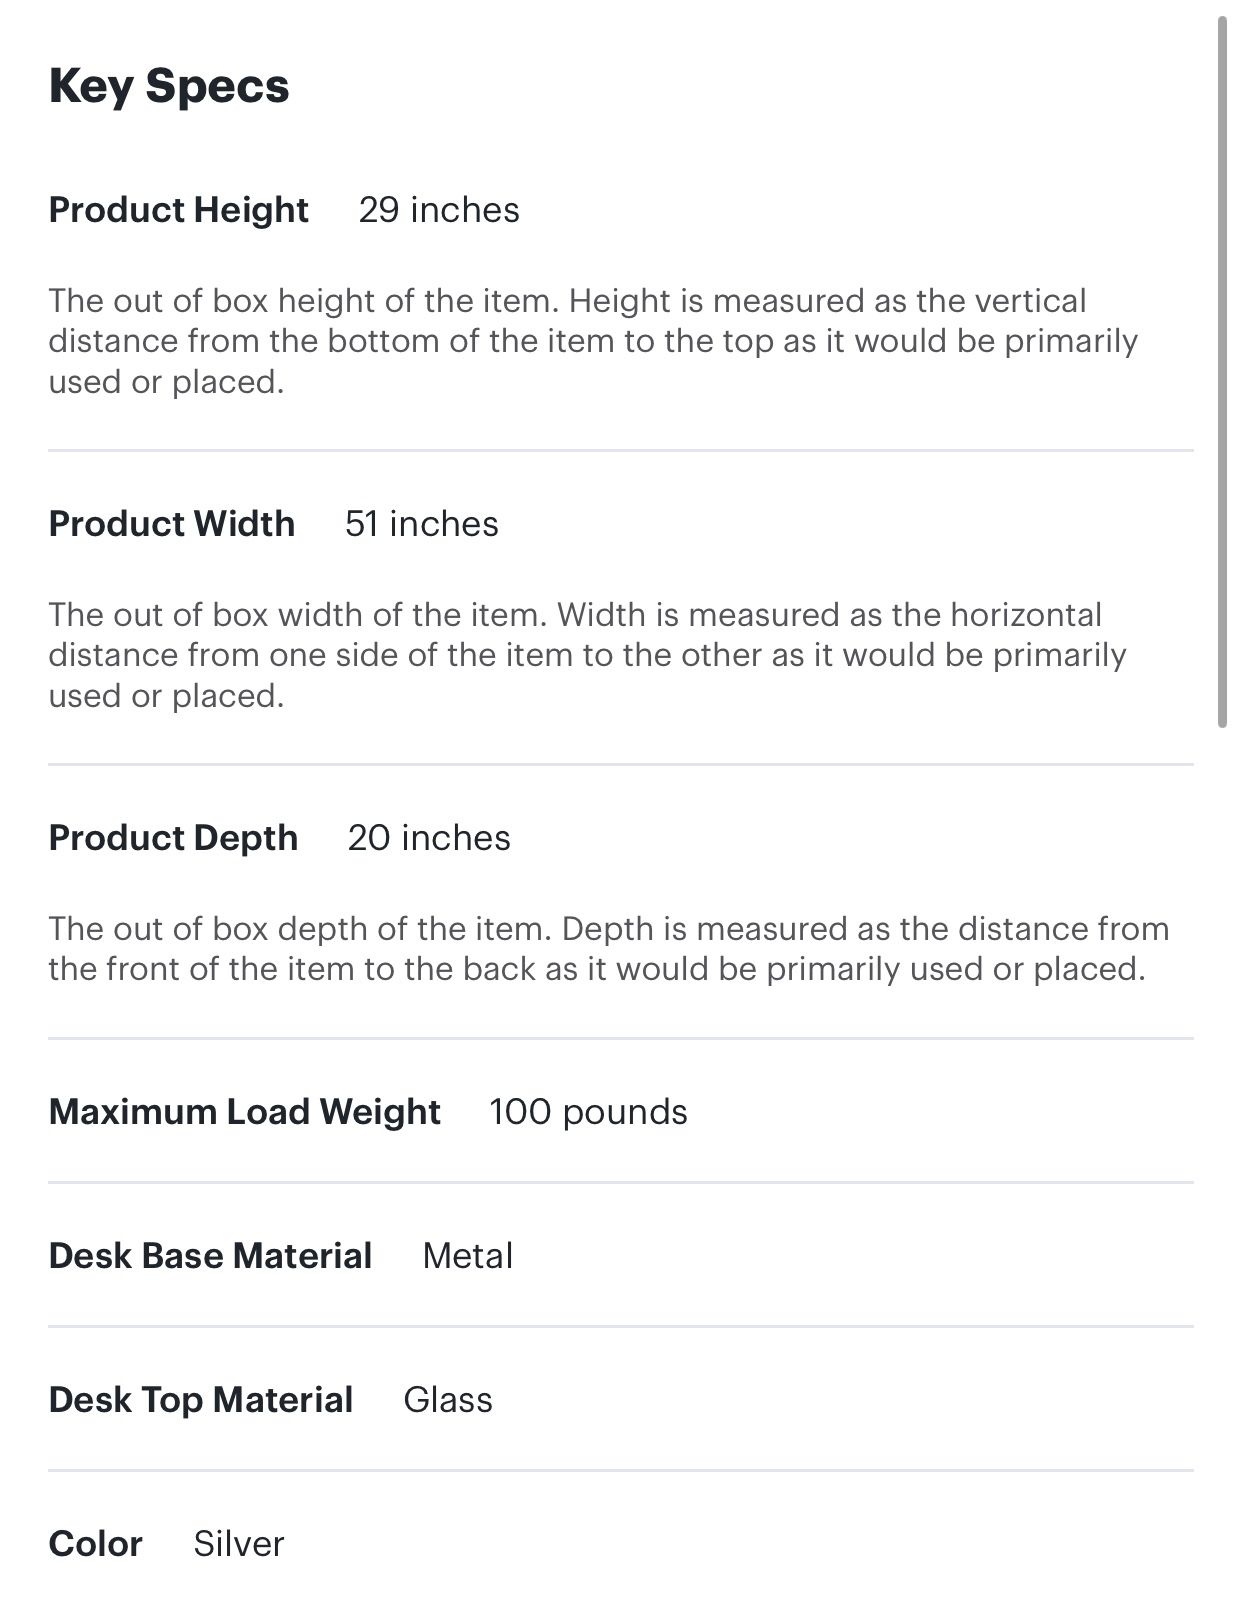Screen dimensions: 1242x1612
Task: Select the Desk Base Material label
Action: (x=210, y=1256)
